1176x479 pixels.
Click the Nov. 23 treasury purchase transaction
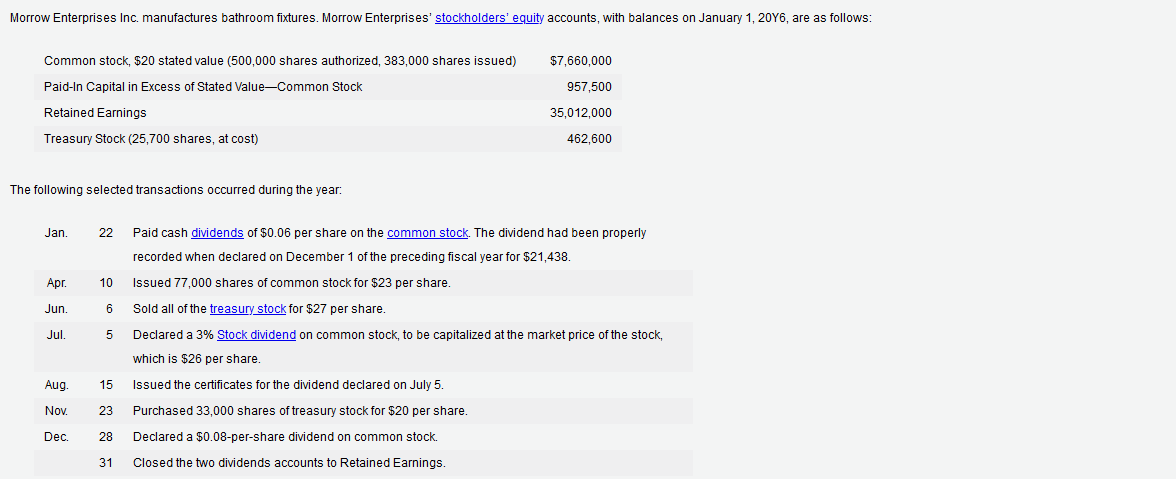coord(364,411)
